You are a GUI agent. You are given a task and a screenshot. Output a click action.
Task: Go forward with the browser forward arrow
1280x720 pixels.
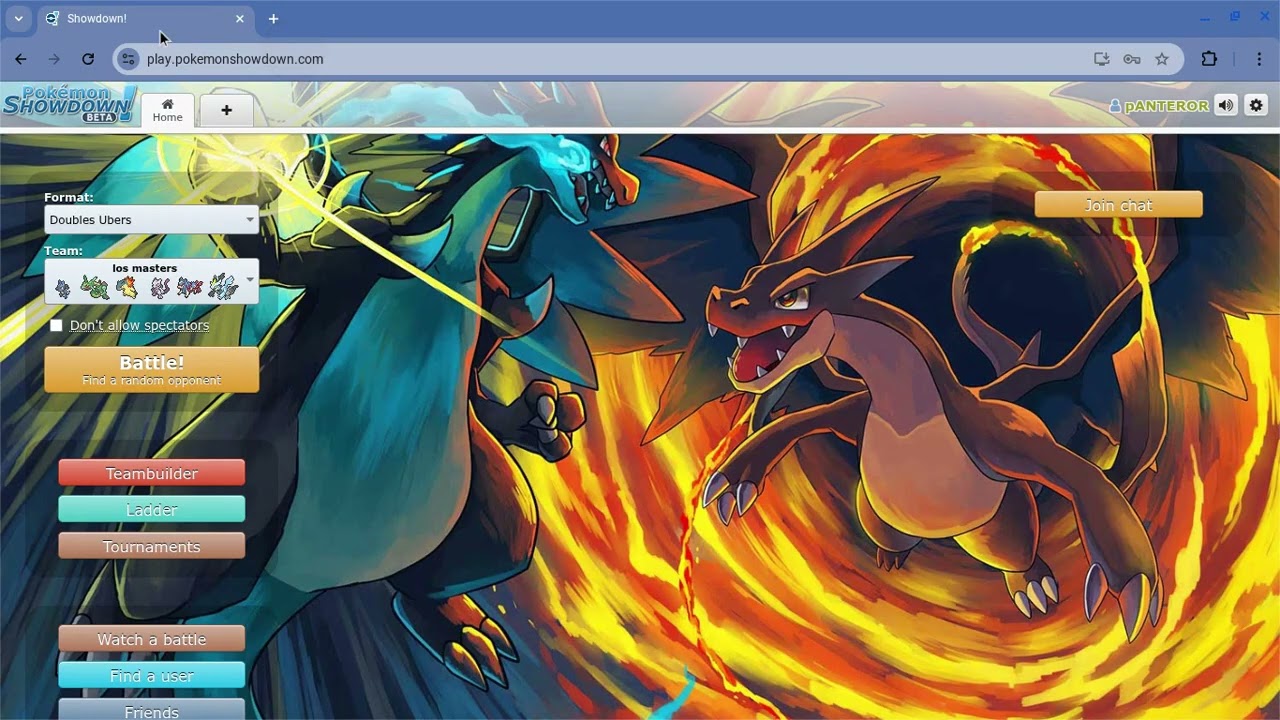click(x=54, y=59)
